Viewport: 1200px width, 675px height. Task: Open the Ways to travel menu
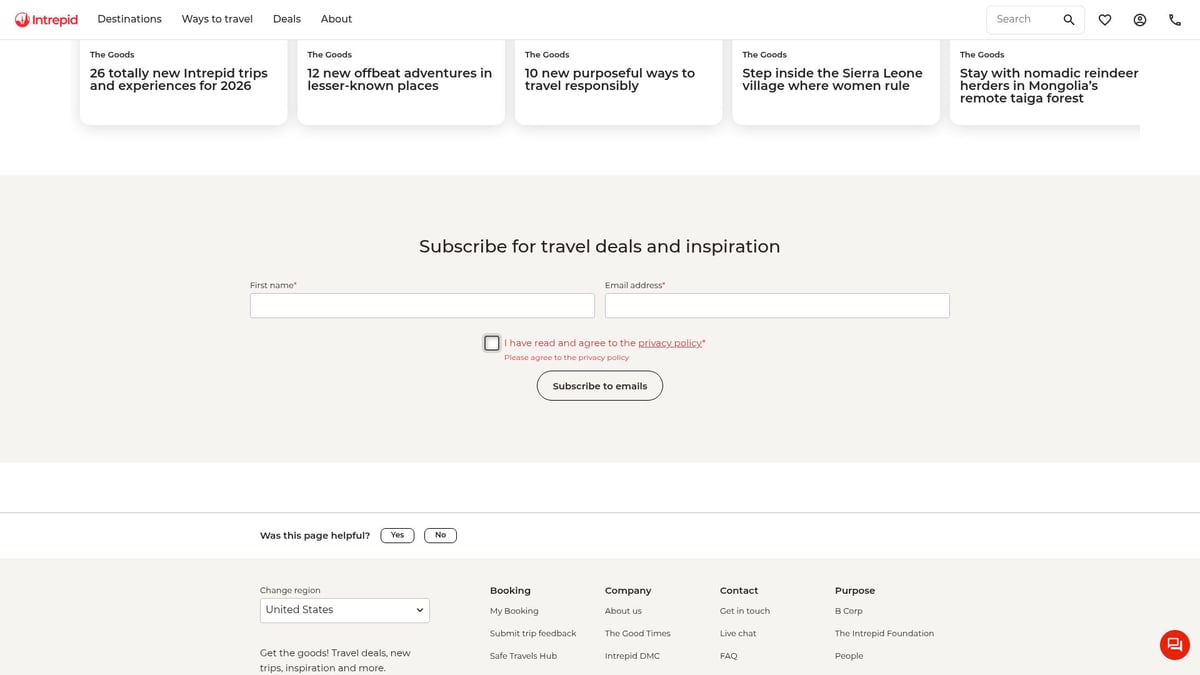tap(217, 19)
